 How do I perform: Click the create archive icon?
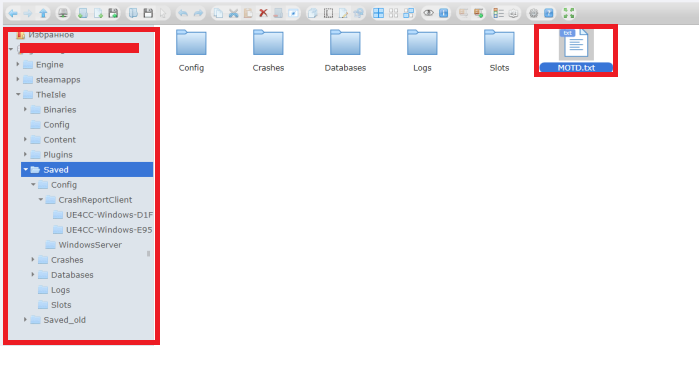[479, 13]
